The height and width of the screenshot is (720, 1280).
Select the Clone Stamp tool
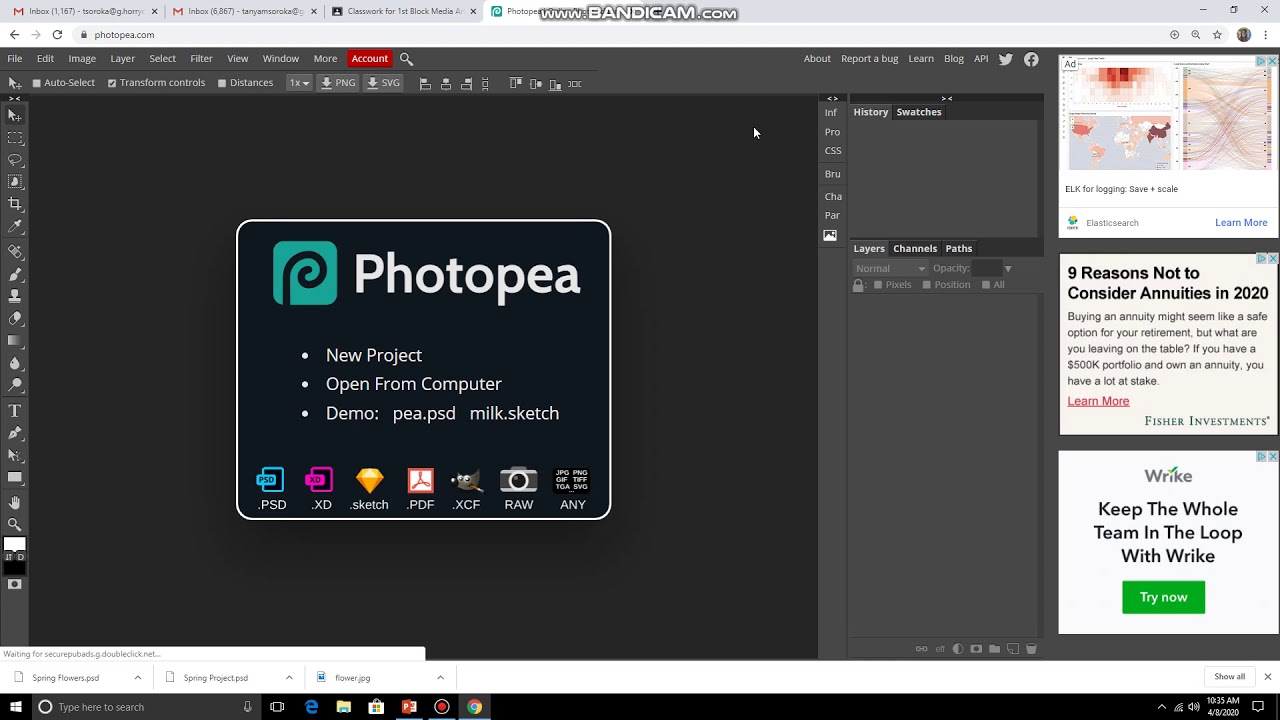[x=15, y=296]
